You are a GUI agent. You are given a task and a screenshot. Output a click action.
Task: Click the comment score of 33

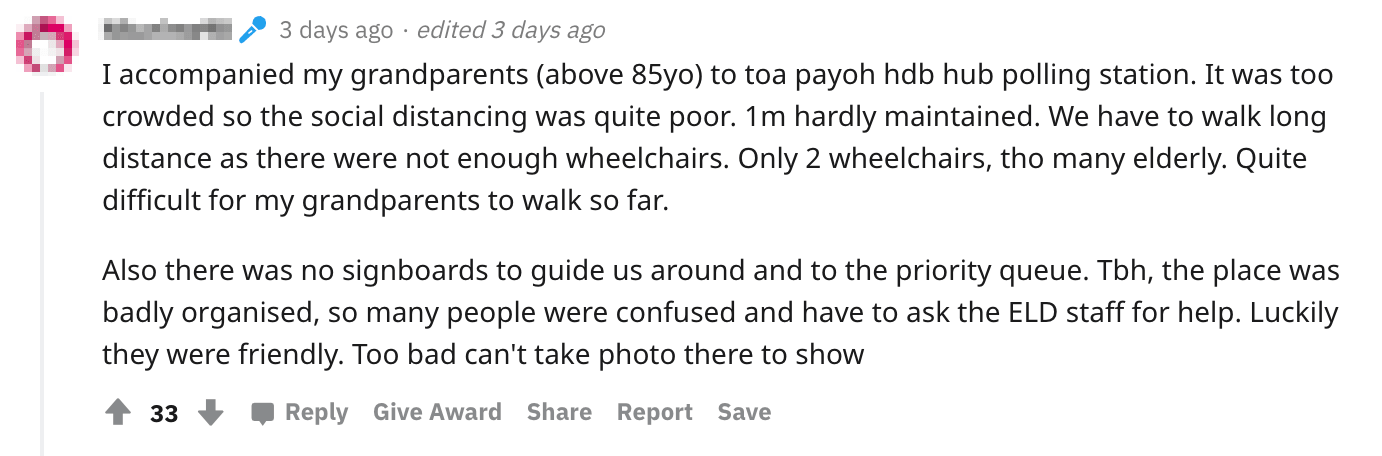point(164,413)
